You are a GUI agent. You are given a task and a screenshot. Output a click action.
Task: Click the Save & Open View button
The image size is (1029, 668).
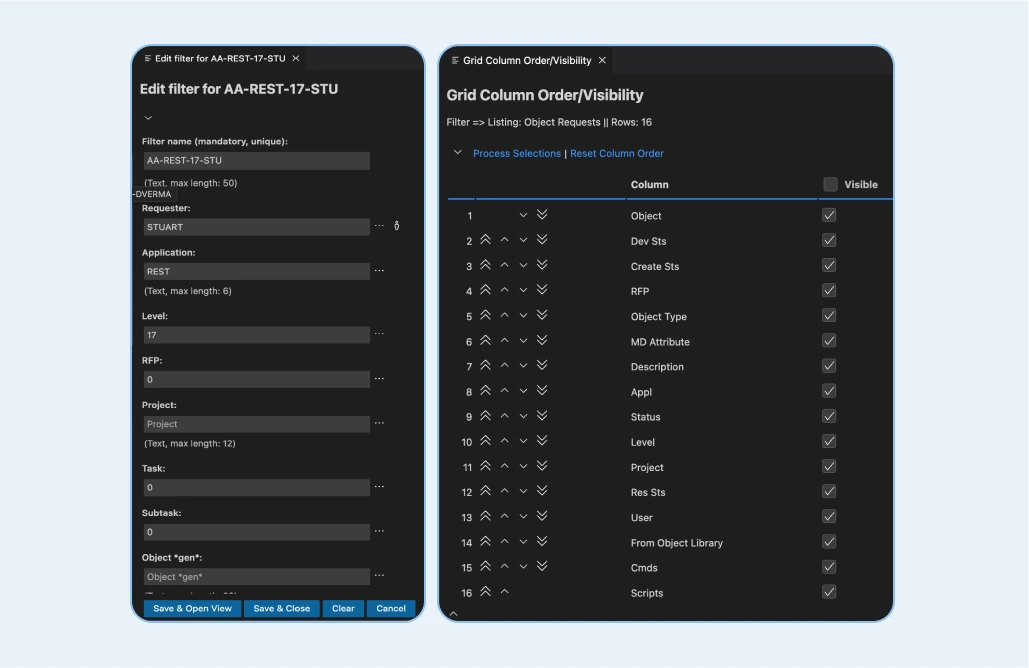tap(192, 608)
